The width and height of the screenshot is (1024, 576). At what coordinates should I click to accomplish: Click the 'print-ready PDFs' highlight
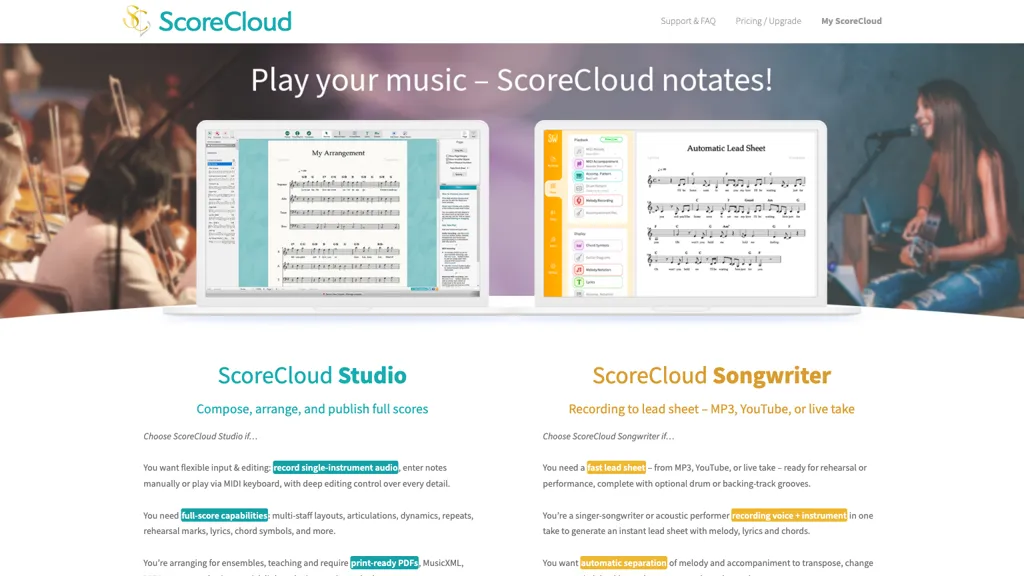pos(384,563)
